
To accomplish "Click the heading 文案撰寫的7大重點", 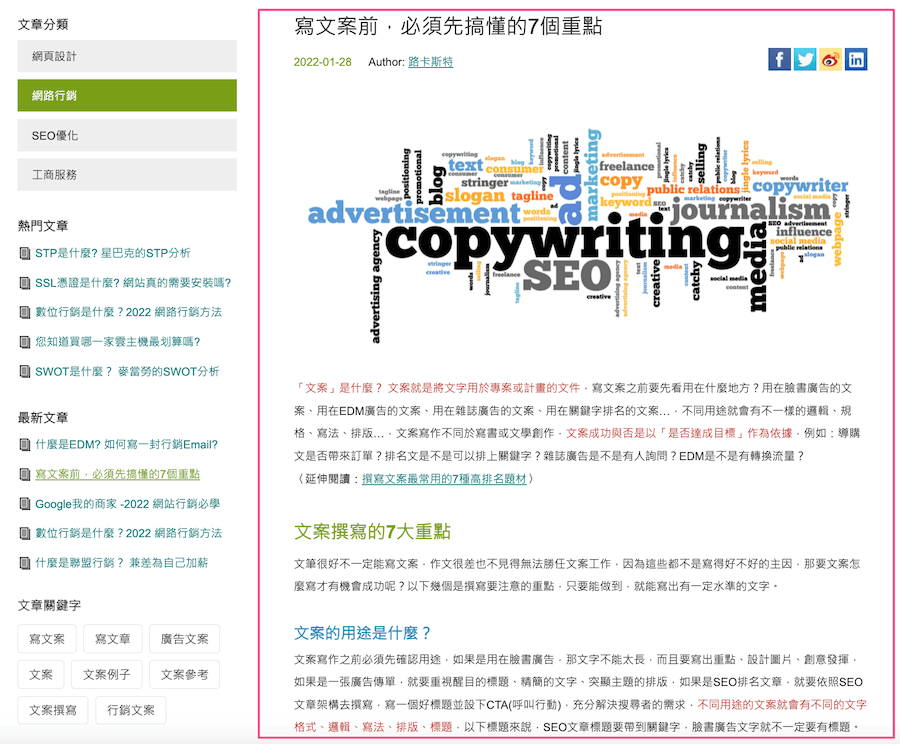I will click(373, 532).
